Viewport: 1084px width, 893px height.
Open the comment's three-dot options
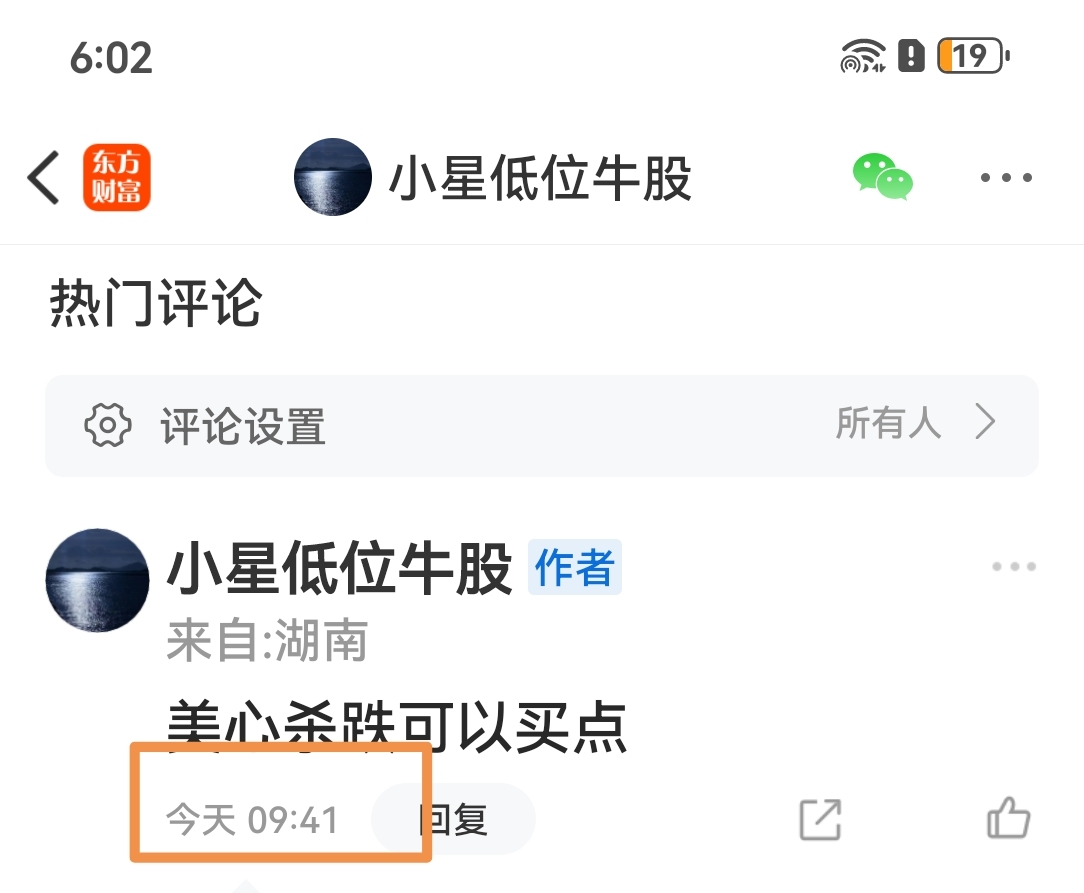tap(1013, 567)
